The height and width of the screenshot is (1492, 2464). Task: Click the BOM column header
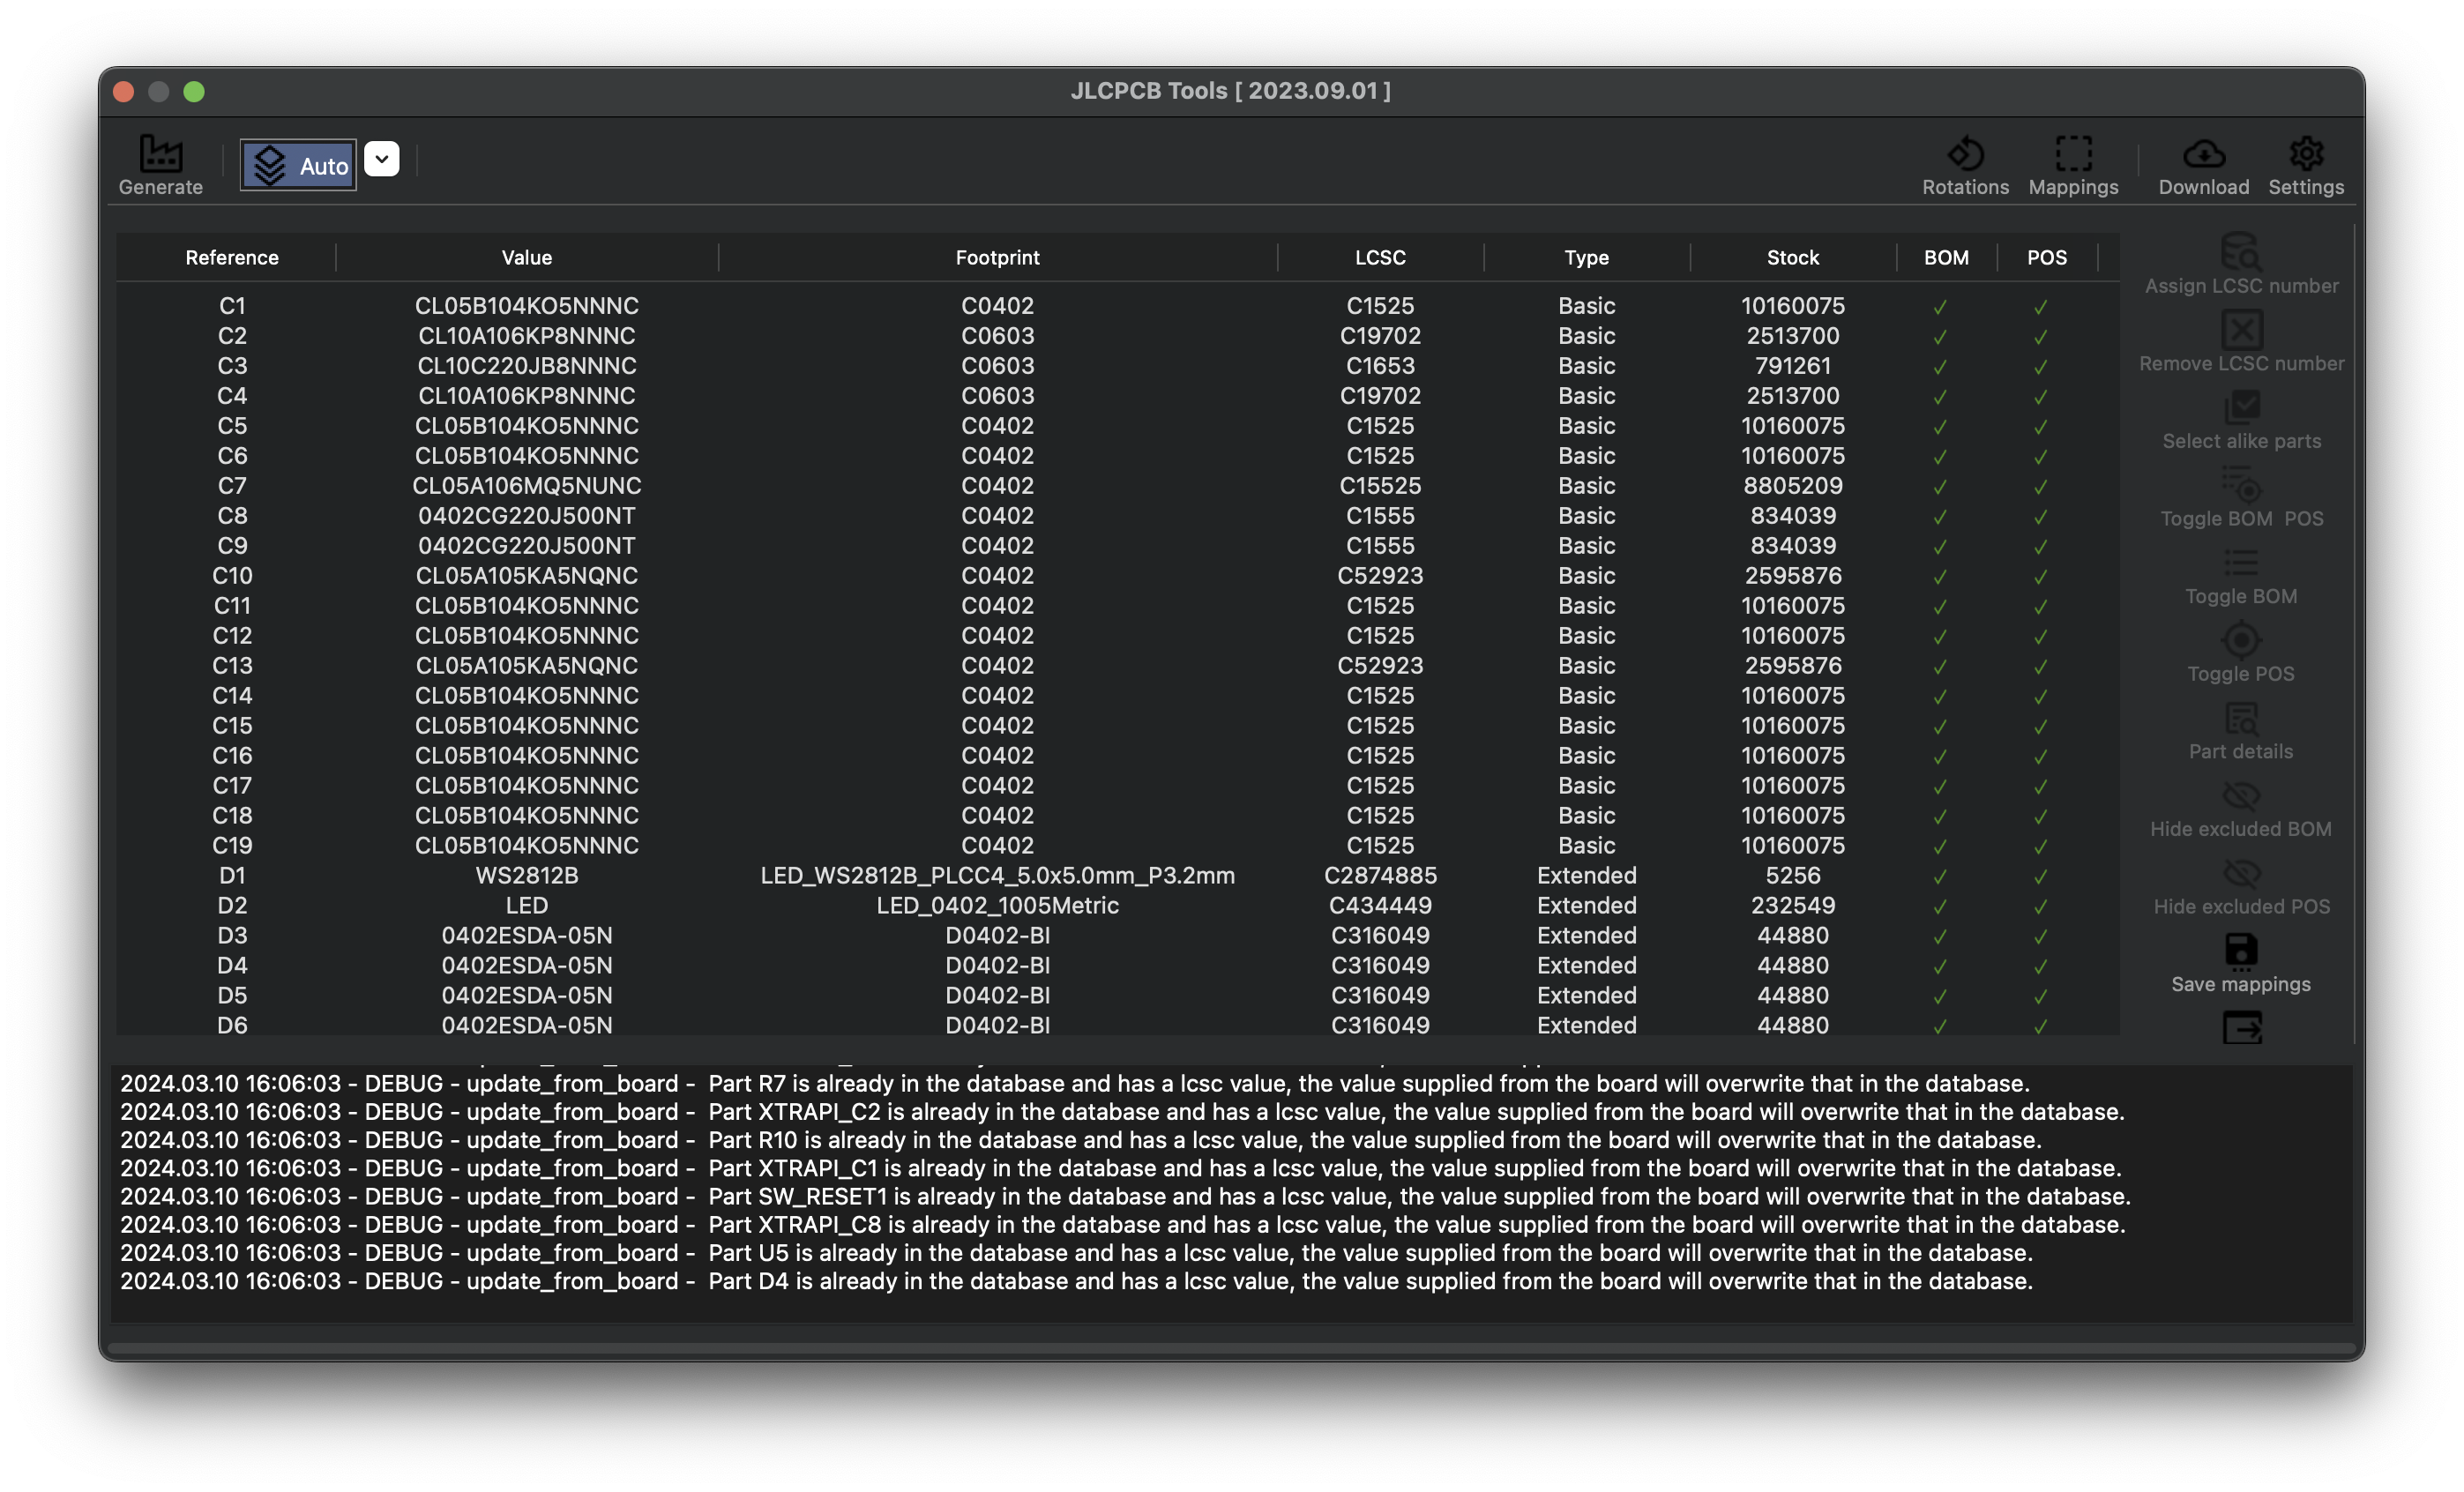point(1946,257)
